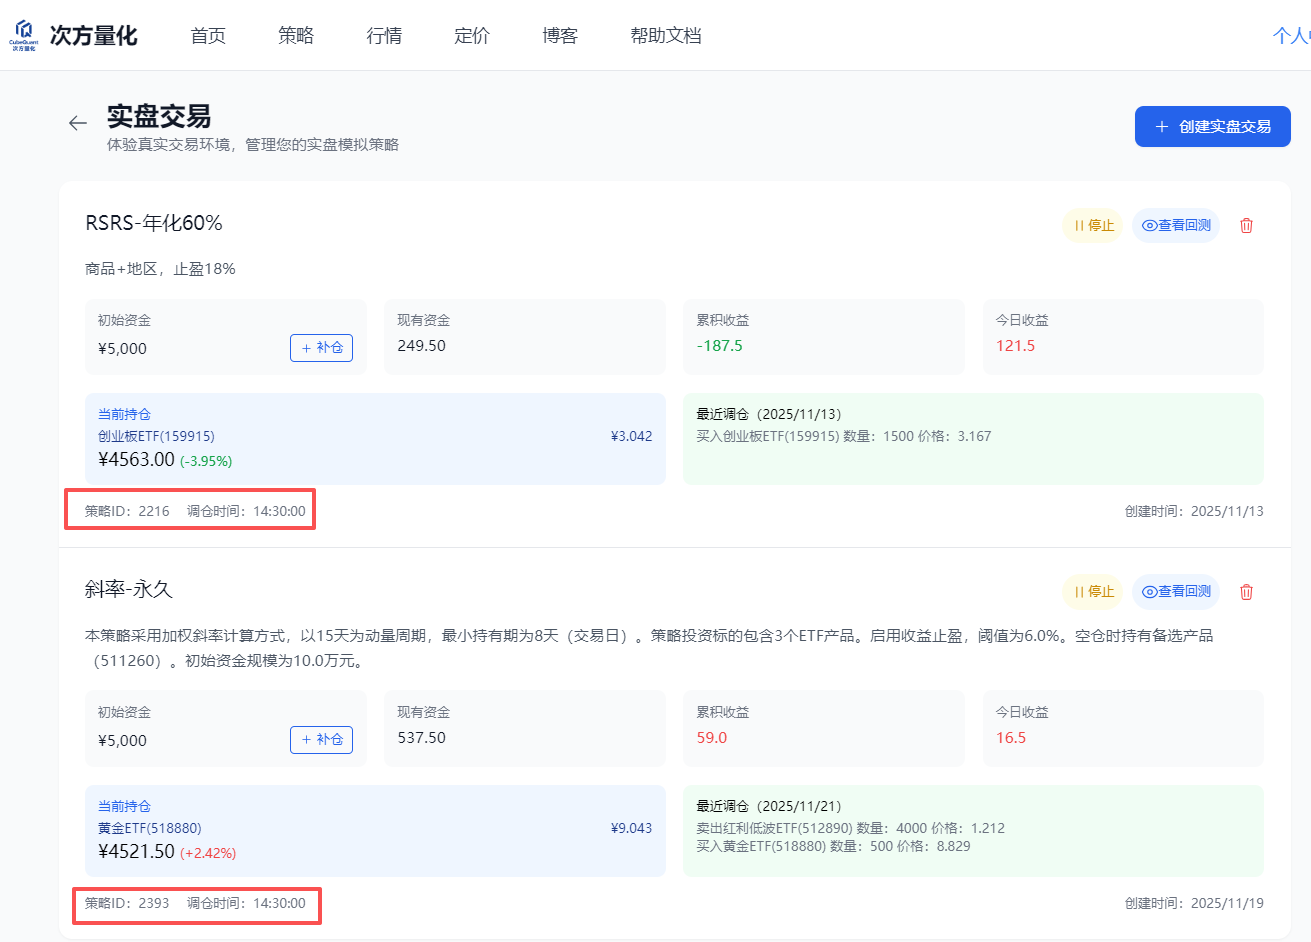Screen dimensions: 1311x942
Task: Go to the 策略 menu item
Action: point(296,36)
